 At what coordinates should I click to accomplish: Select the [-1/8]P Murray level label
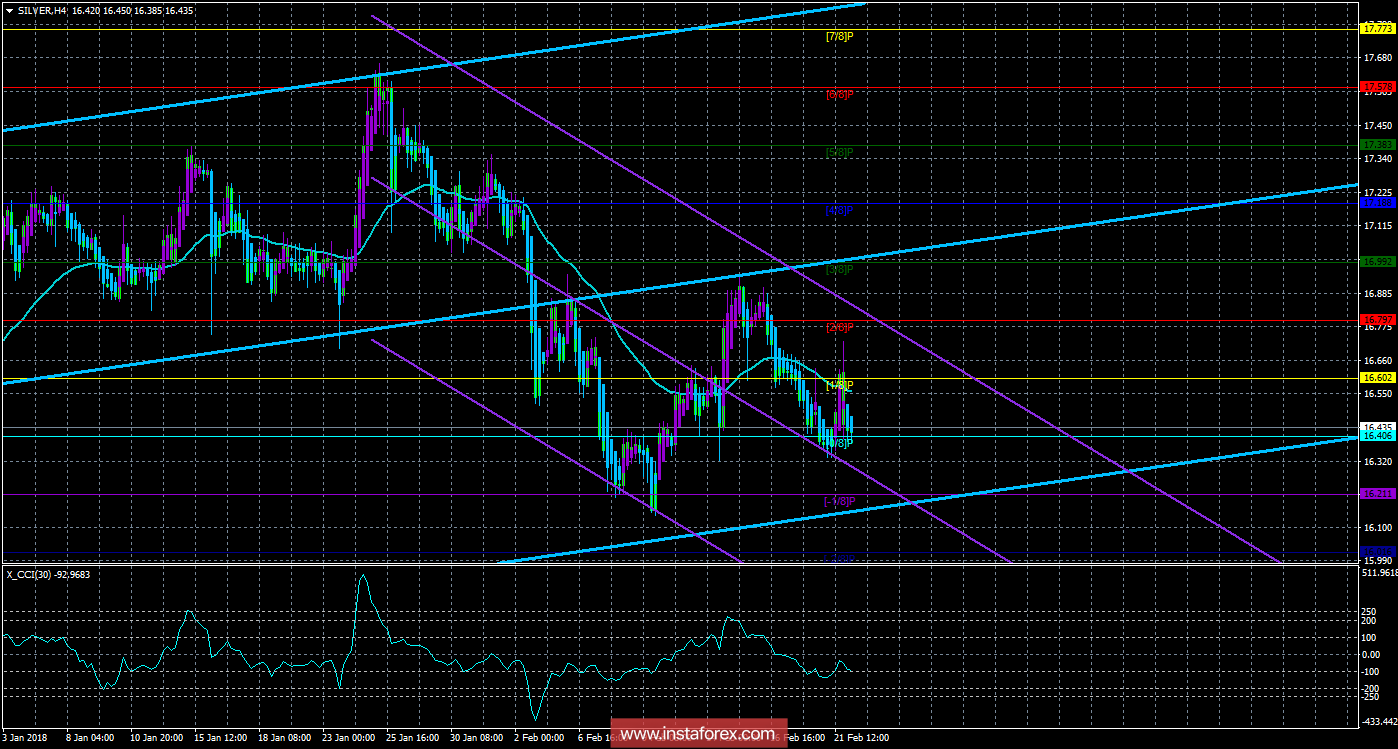coord(841,502)
